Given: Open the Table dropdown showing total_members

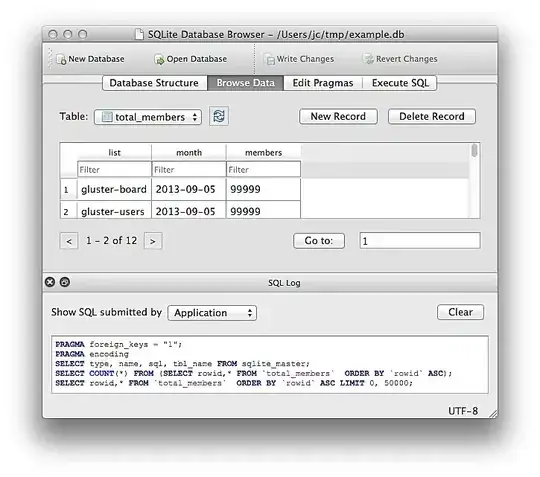Looking at the screenshot, I should click(148, 117).
